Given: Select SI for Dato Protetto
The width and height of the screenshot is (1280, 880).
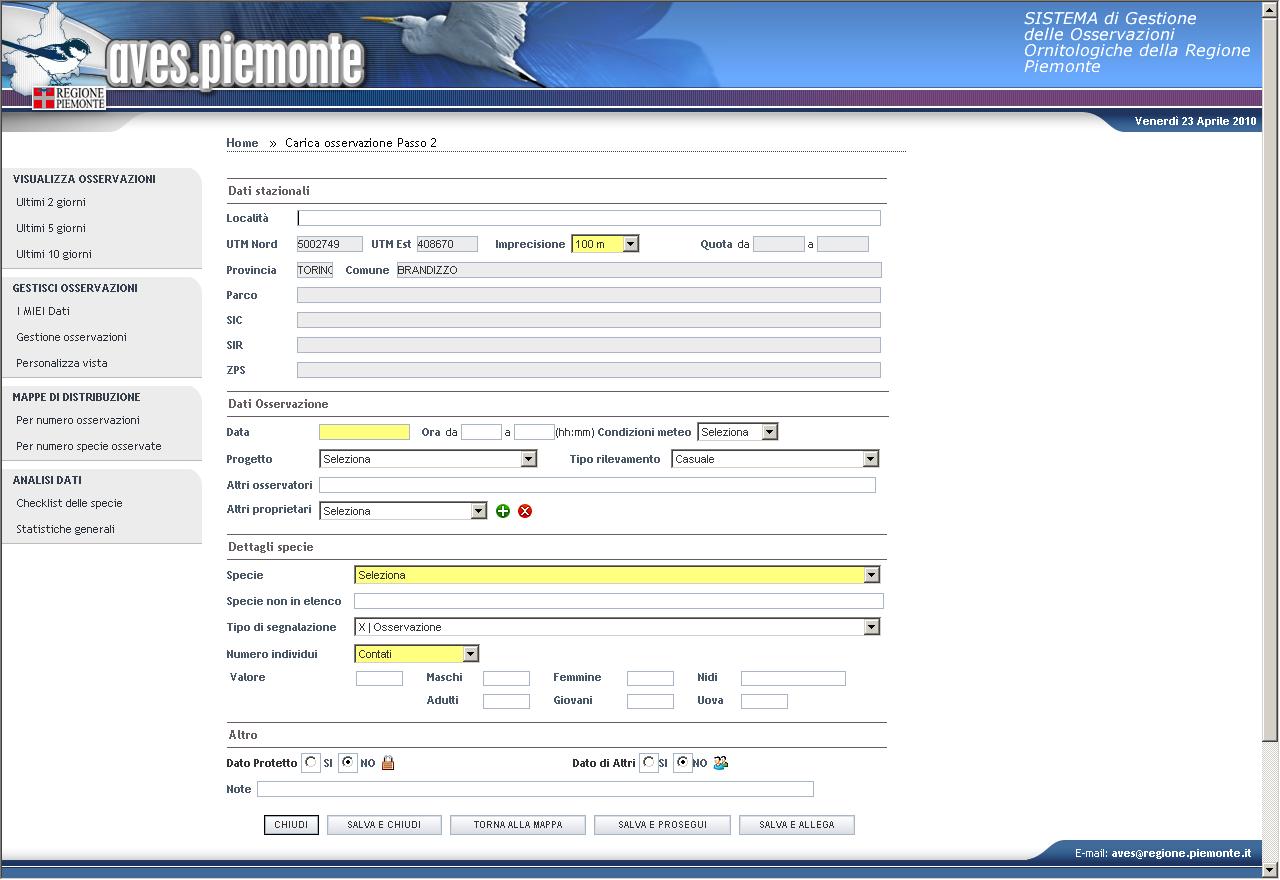Looking at the screenshot, I should click(x=311, y=763).
